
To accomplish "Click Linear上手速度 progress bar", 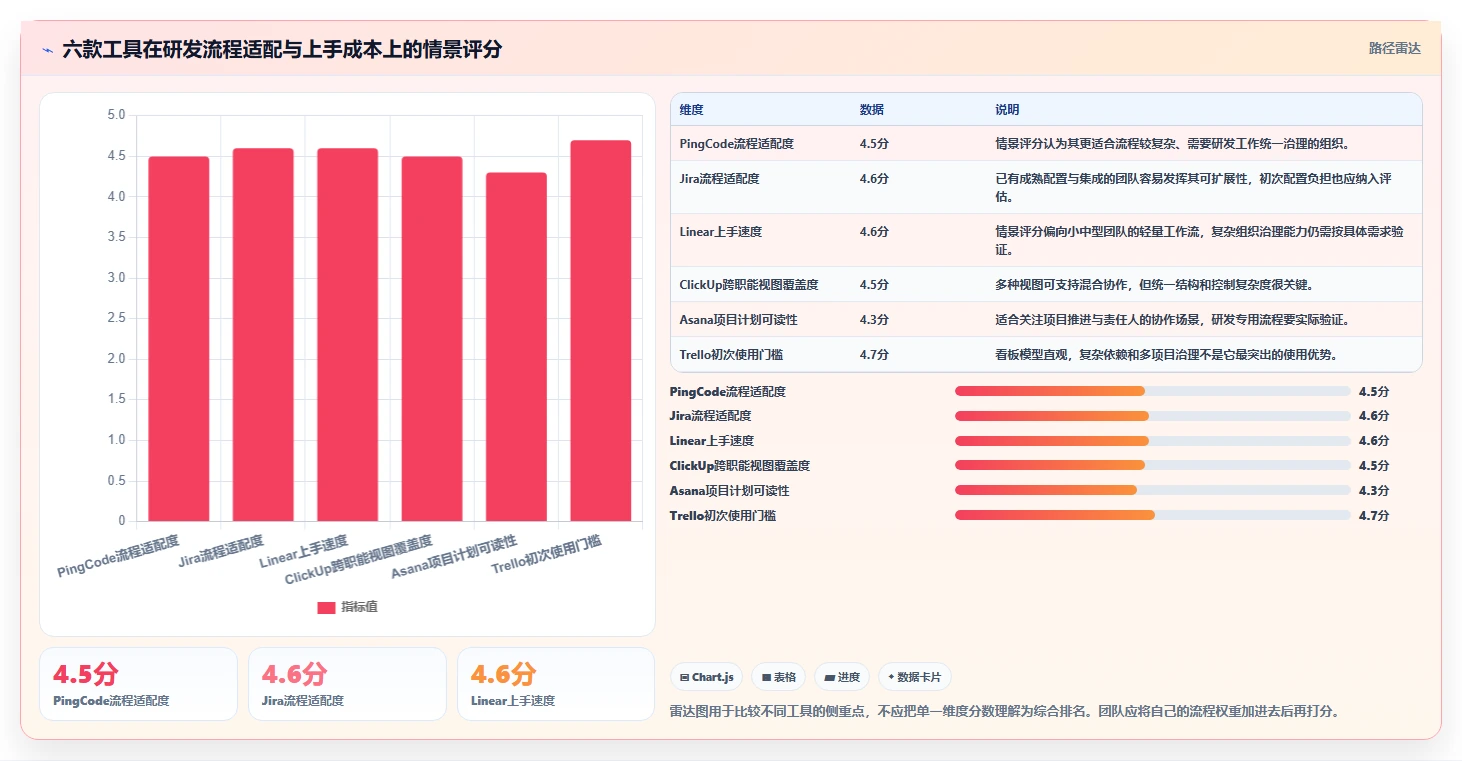I will (1152, 441).
